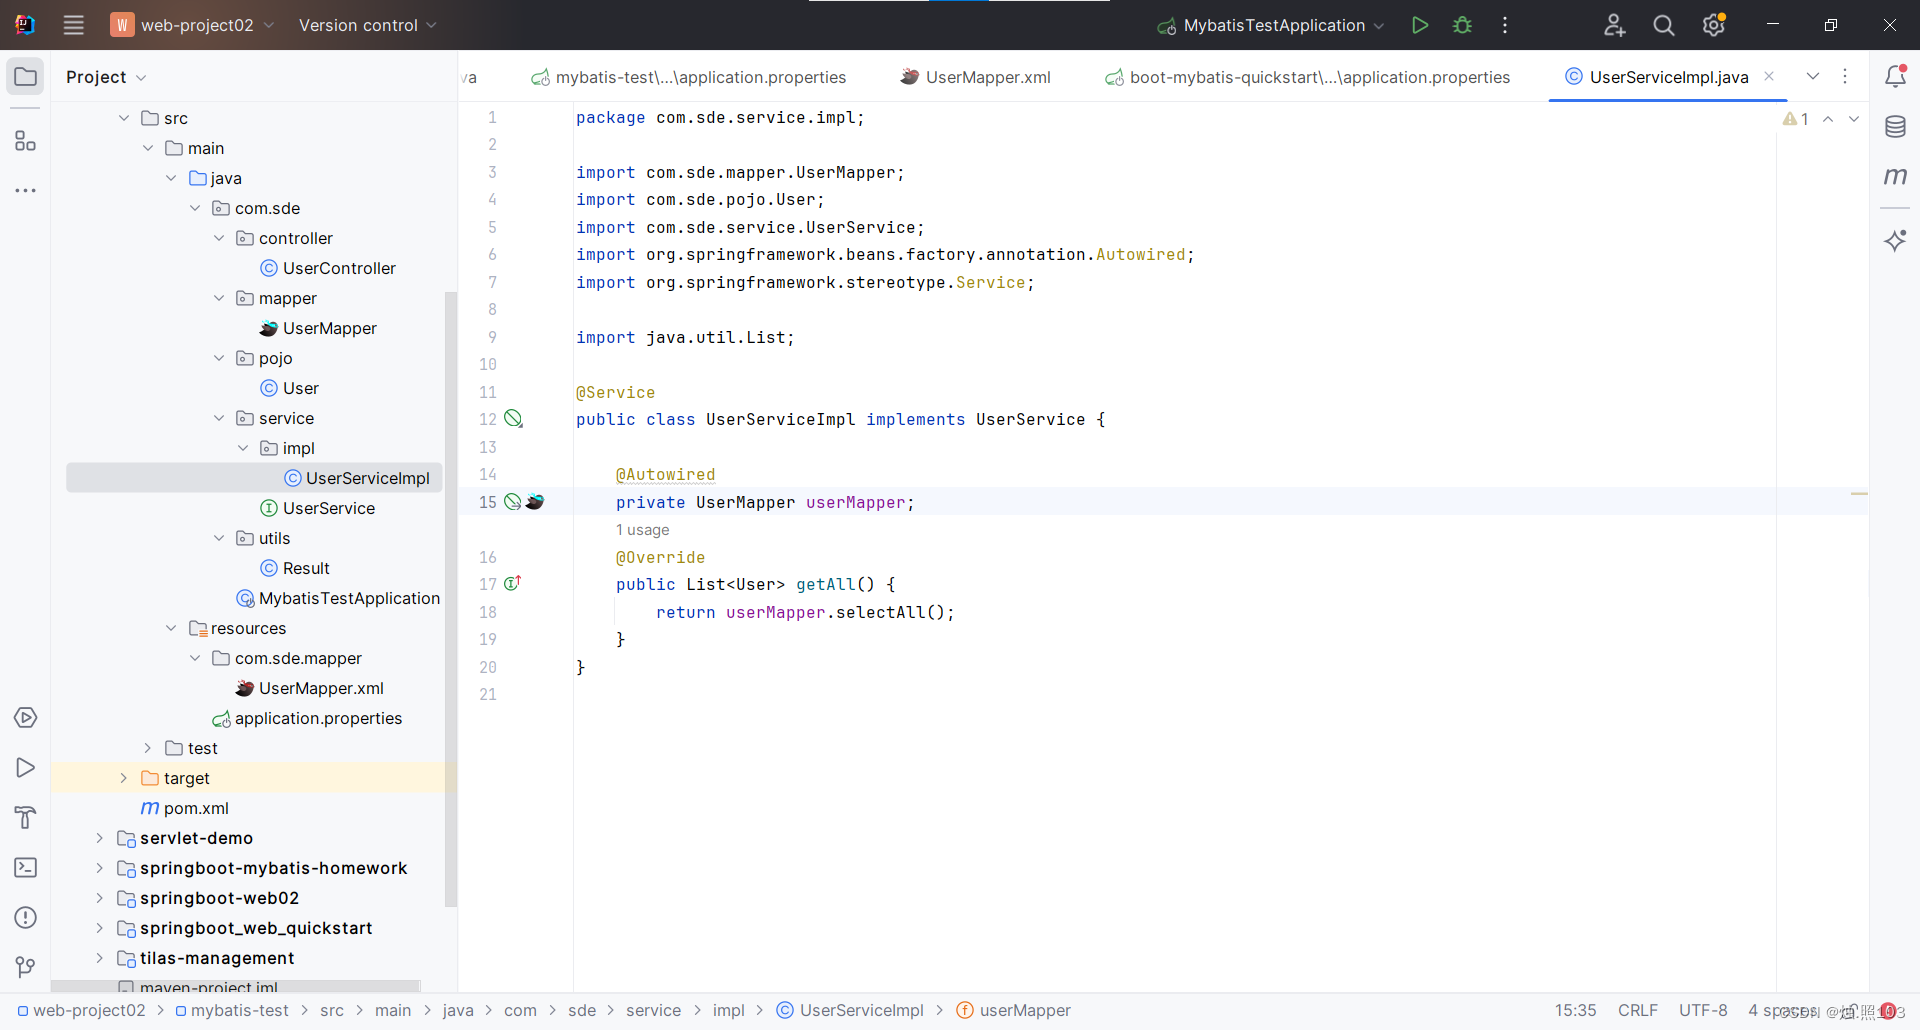Open the Run tool window icon
This screenshot has width=1920, height=1030.
point(25,768)
